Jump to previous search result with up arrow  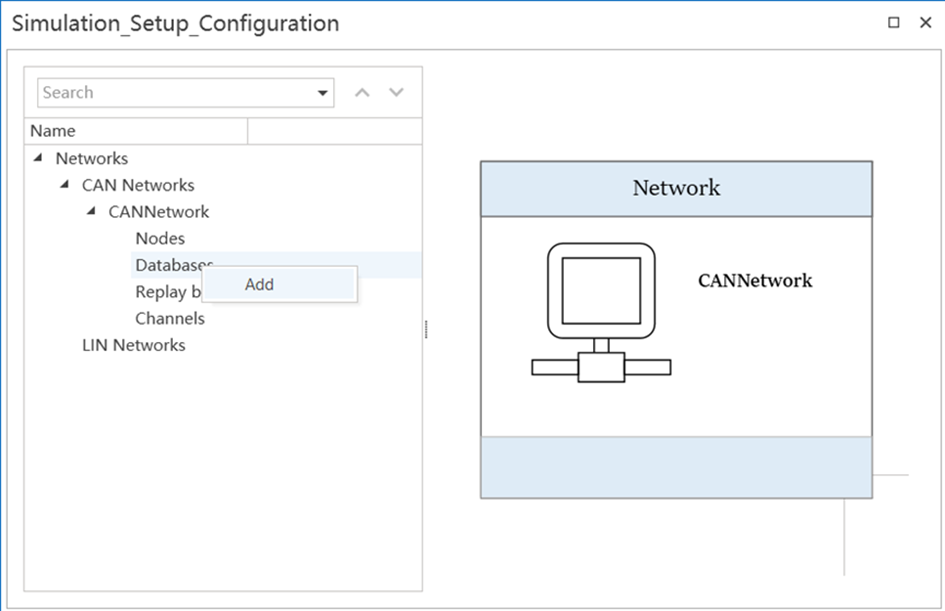[363, 93]
